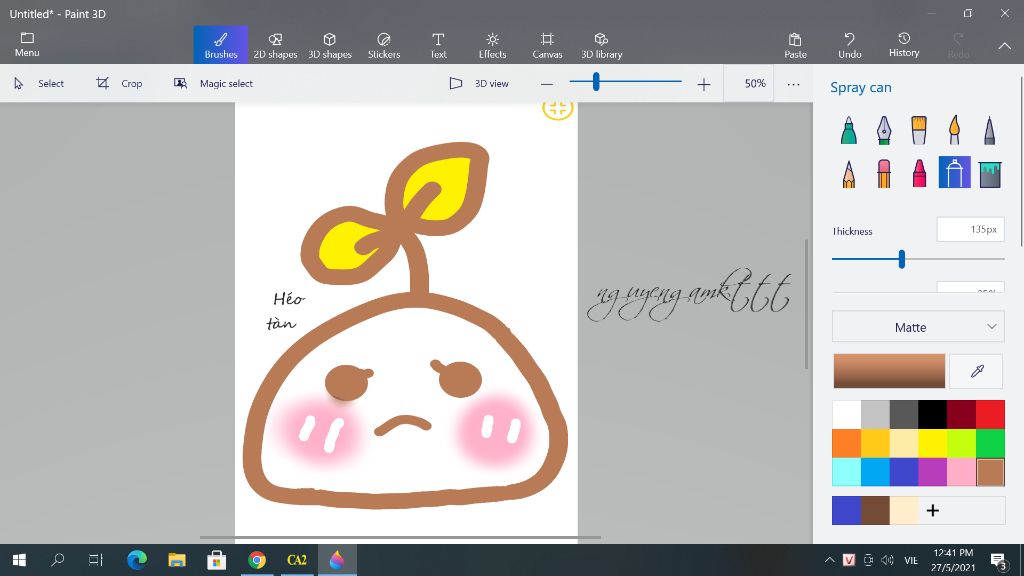Add a new custom color

(x=933, y=510)
